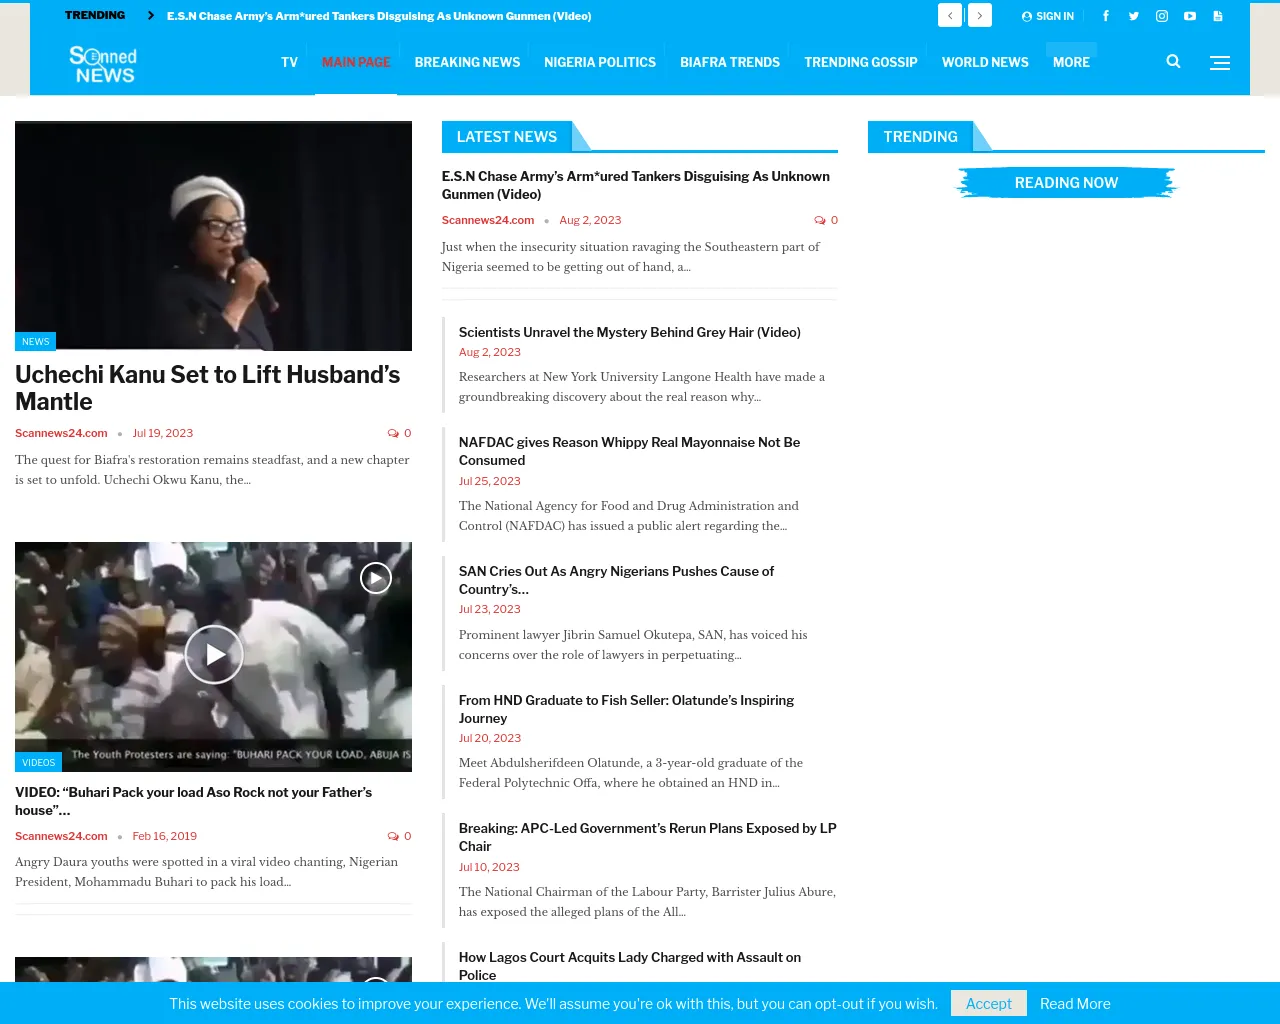The width and height of the screenshot is (1280, 1024).
Task: Open E.S.N Chase Army's Tankers headline in Latest News
Action: (x=636, y=185)
